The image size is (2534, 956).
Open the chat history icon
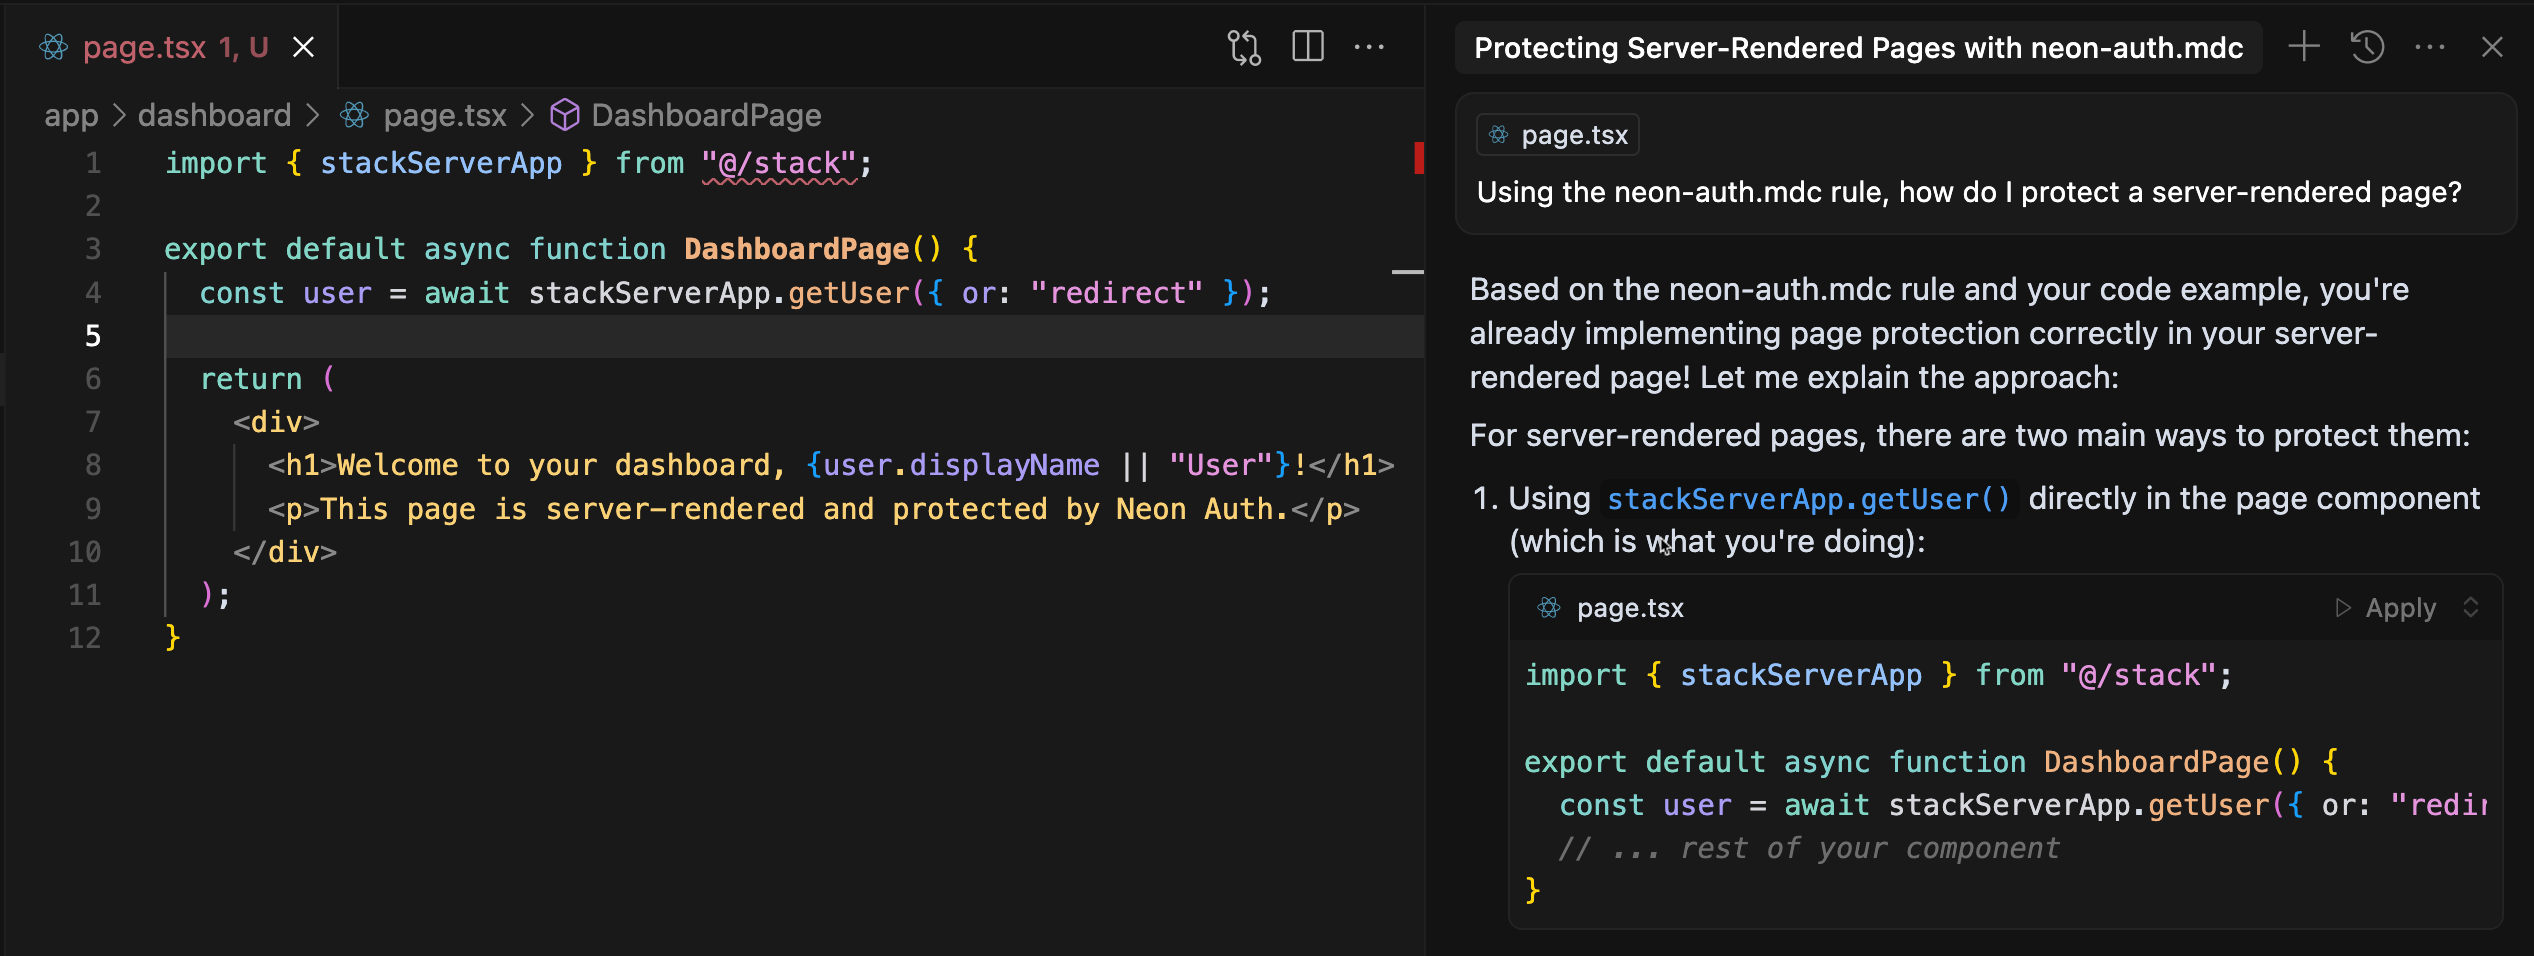(x=2367, y=46)
